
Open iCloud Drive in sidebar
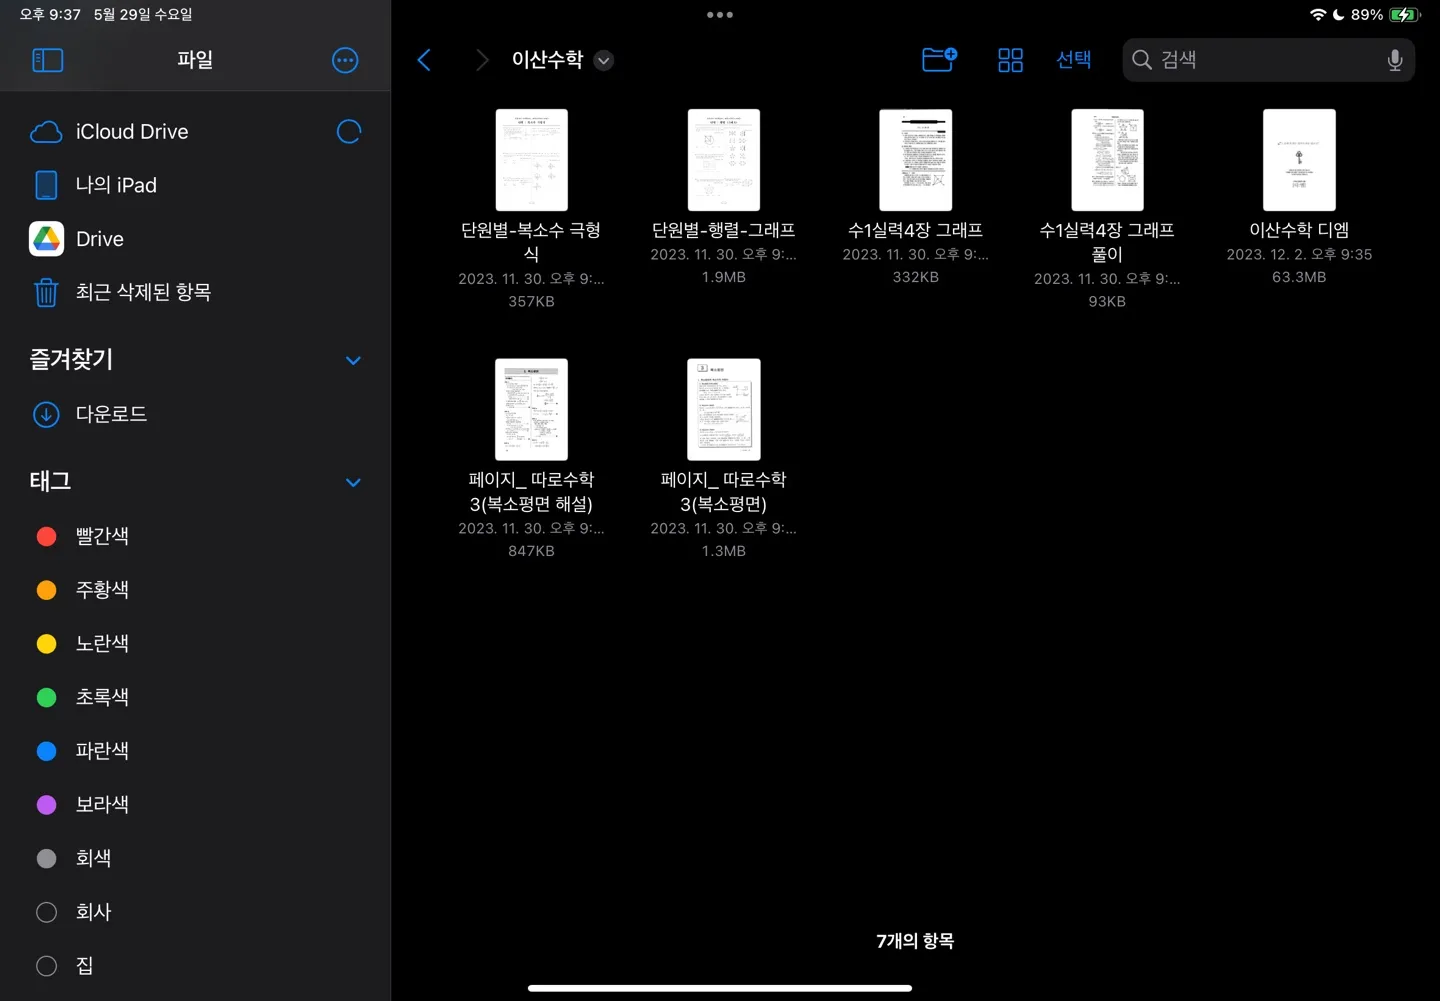click(x=132, y=132)
